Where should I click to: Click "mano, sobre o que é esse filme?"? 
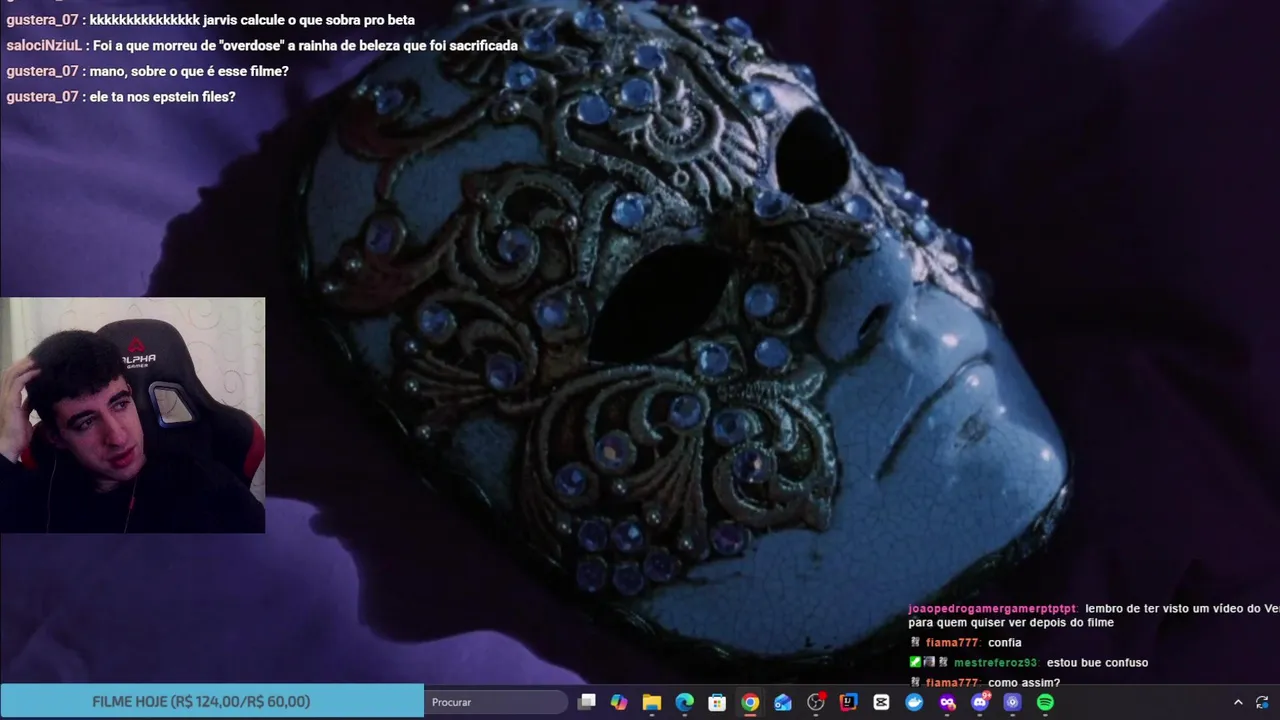(189, 72)
